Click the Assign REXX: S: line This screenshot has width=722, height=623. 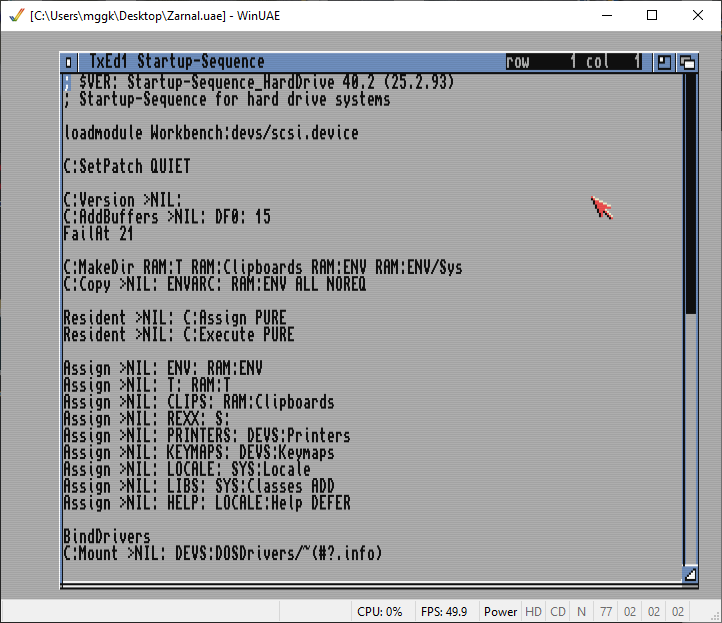point(146,419)
